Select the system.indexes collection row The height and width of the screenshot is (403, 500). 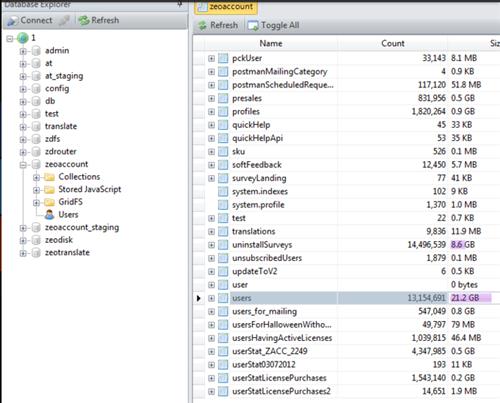[x=346, y=191]
